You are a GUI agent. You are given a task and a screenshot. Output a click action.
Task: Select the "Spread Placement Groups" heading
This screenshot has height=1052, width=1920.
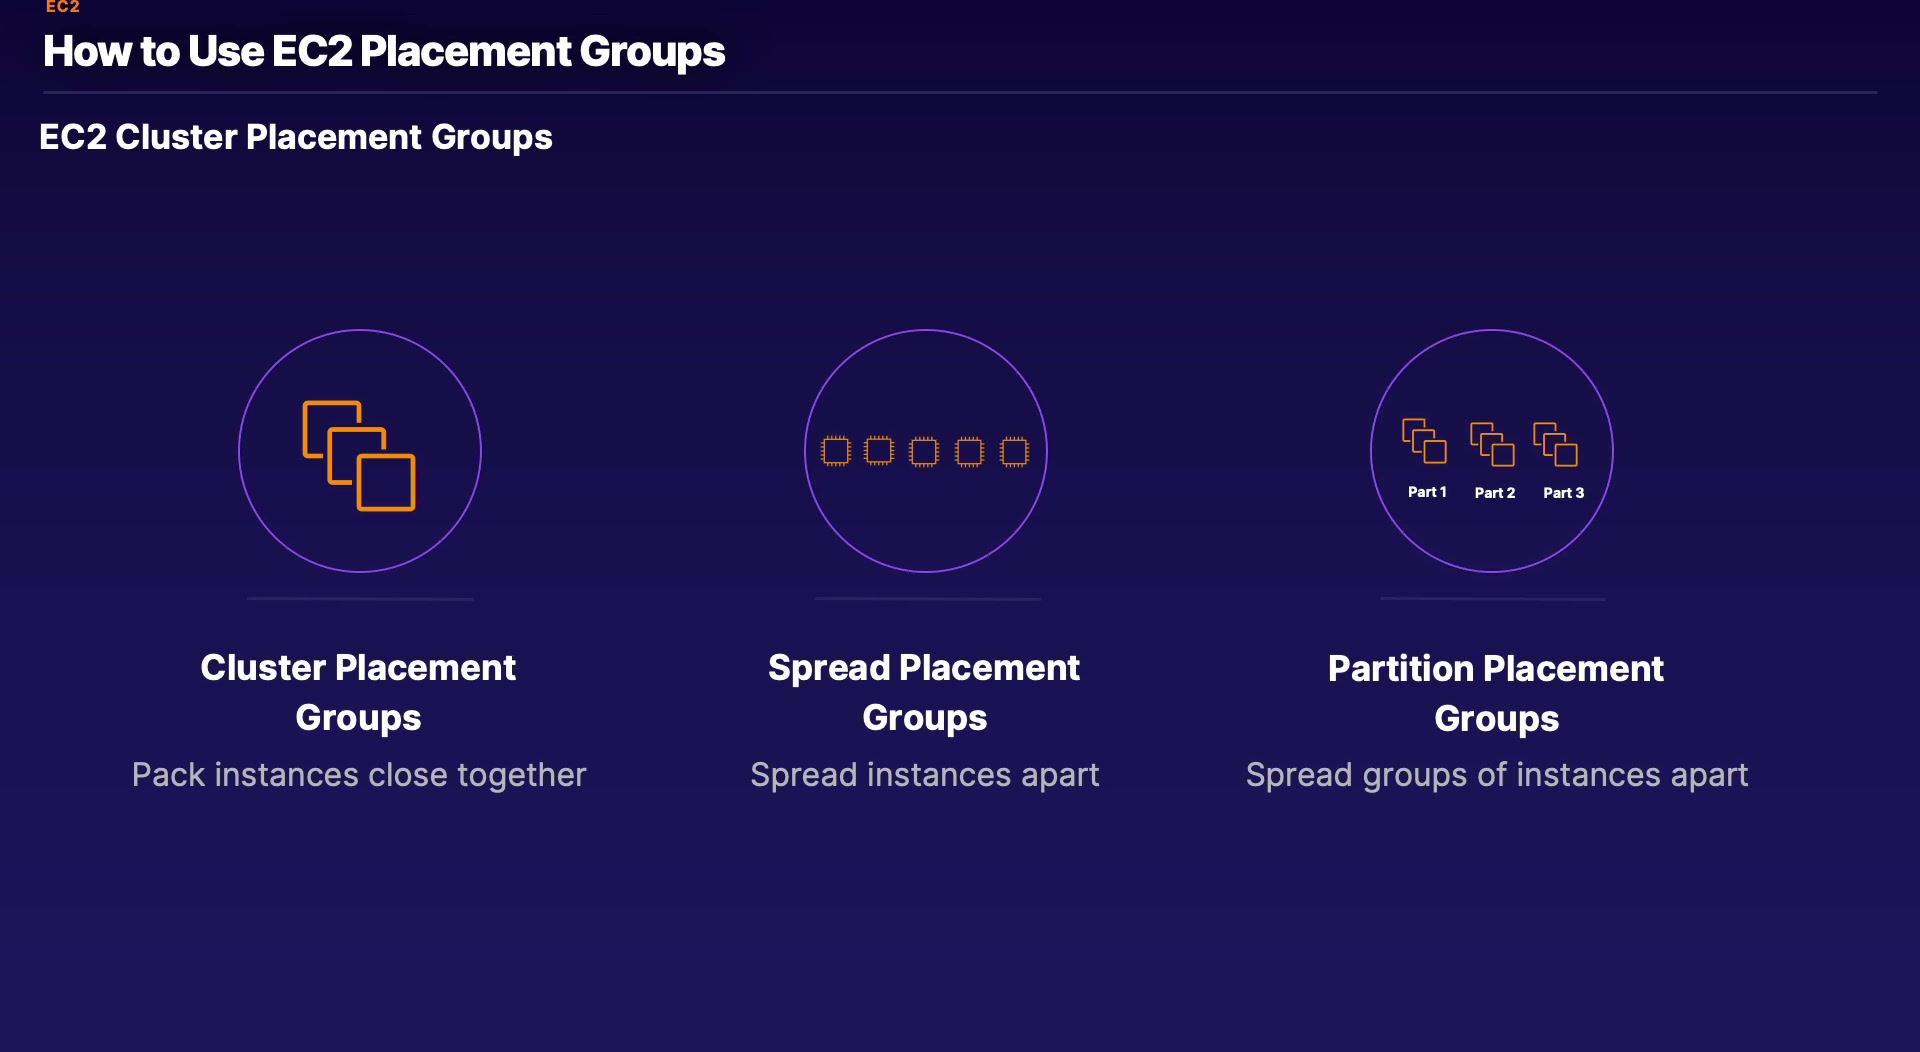coord(924,692)
